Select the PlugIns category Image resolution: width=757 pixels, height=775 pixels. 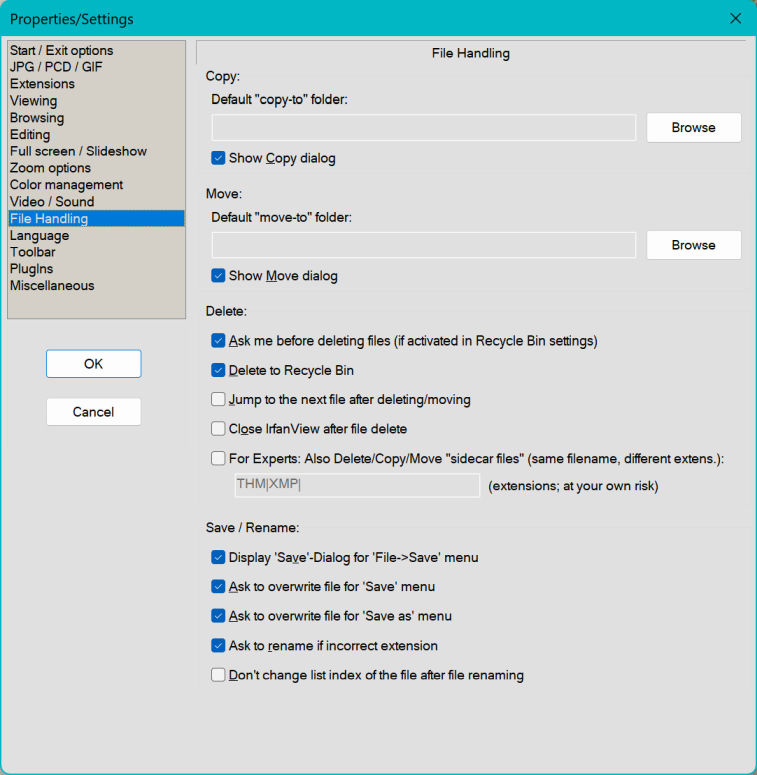(x=32, y=269)
